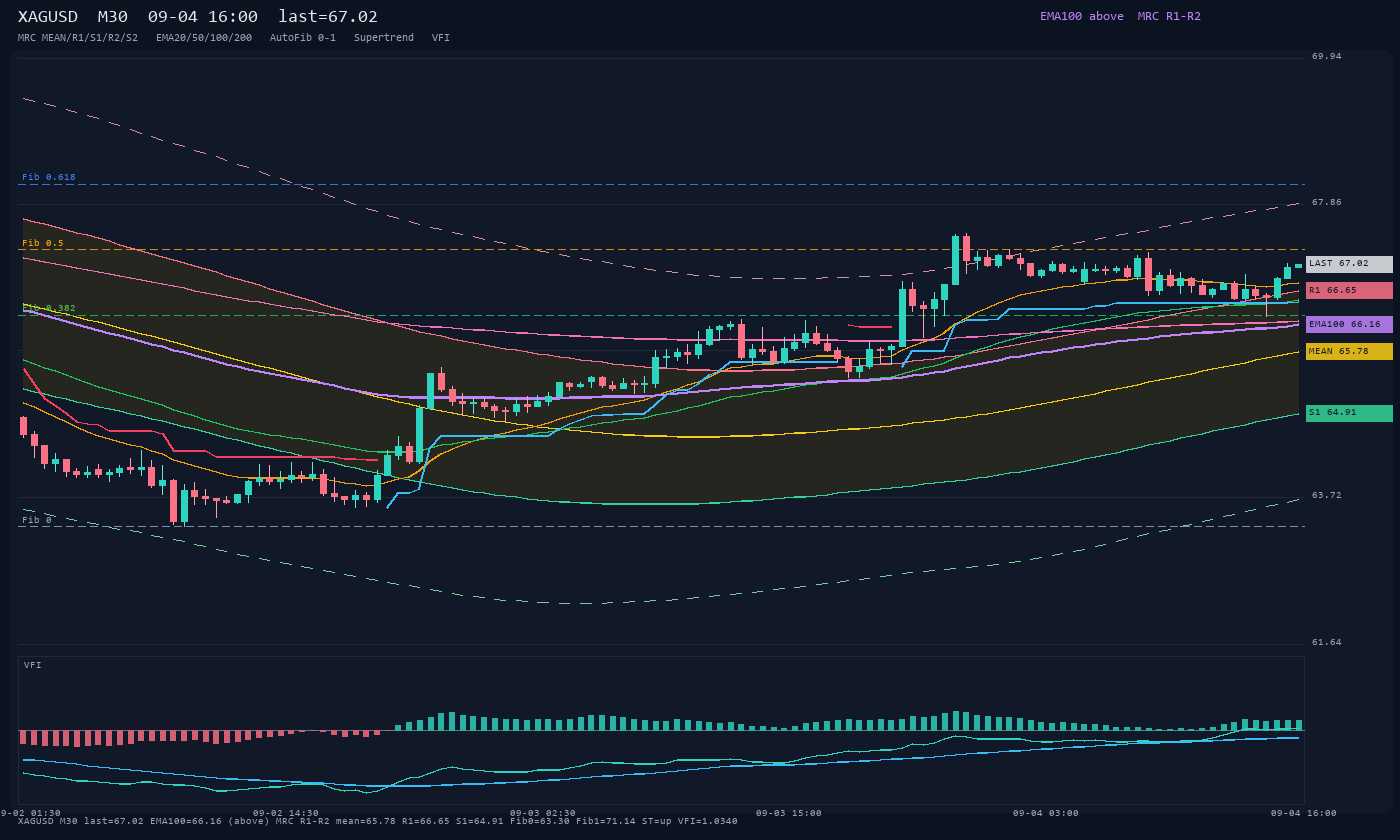The width and height of the screenshot is (1400, 840).
Task: Click the 09-04 16:00 header timestamp
Action: pos(203,17)
